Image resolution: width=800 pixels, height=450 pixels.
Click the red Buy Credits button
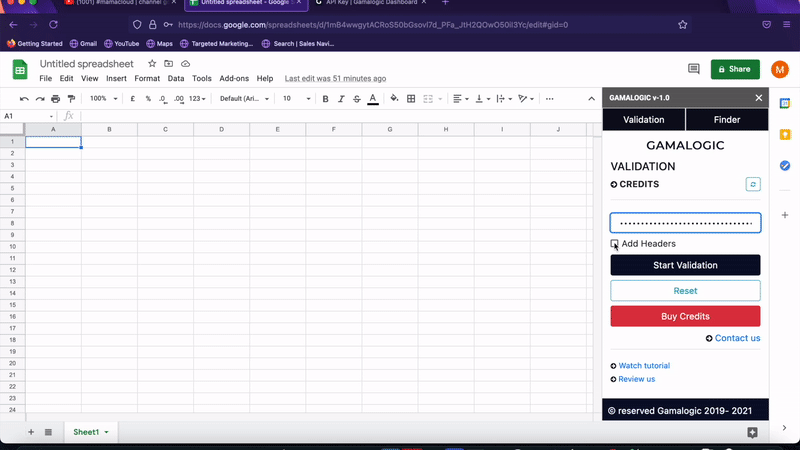click(685, 316)
